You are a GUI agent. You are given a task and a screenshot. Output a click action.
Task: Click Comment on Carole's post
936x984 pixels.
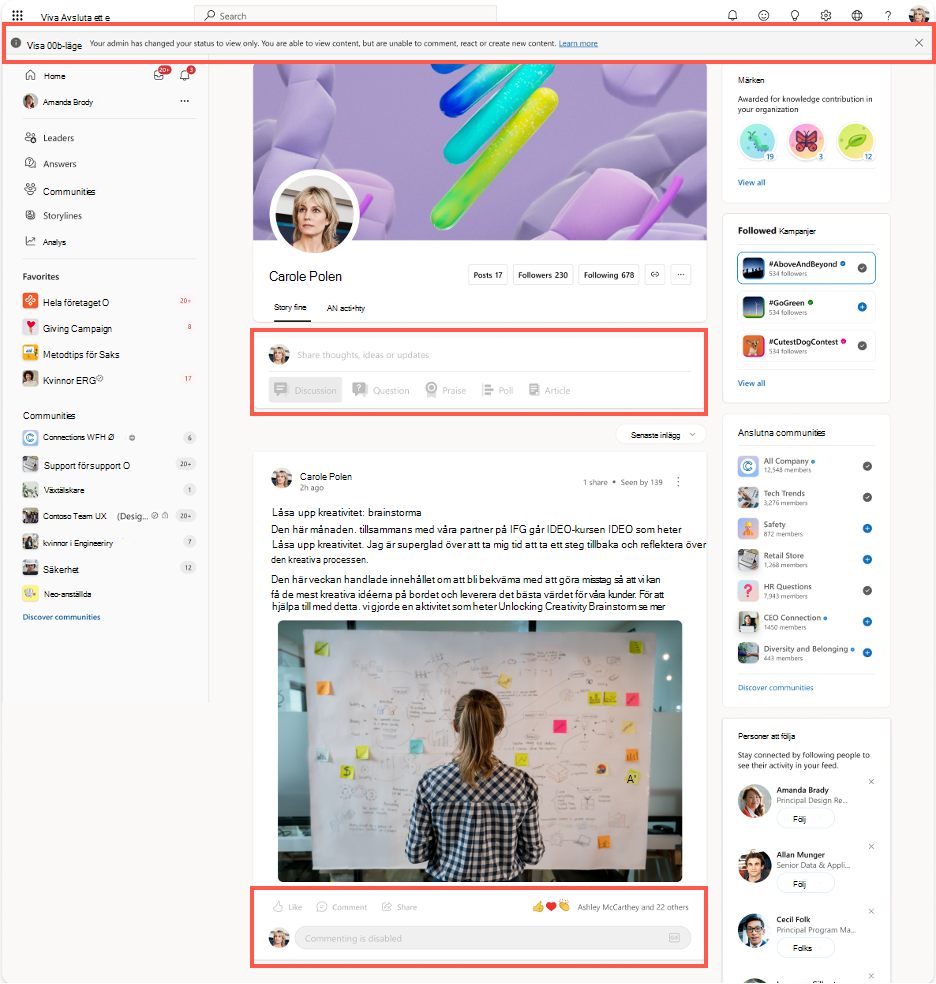point(342,907)
